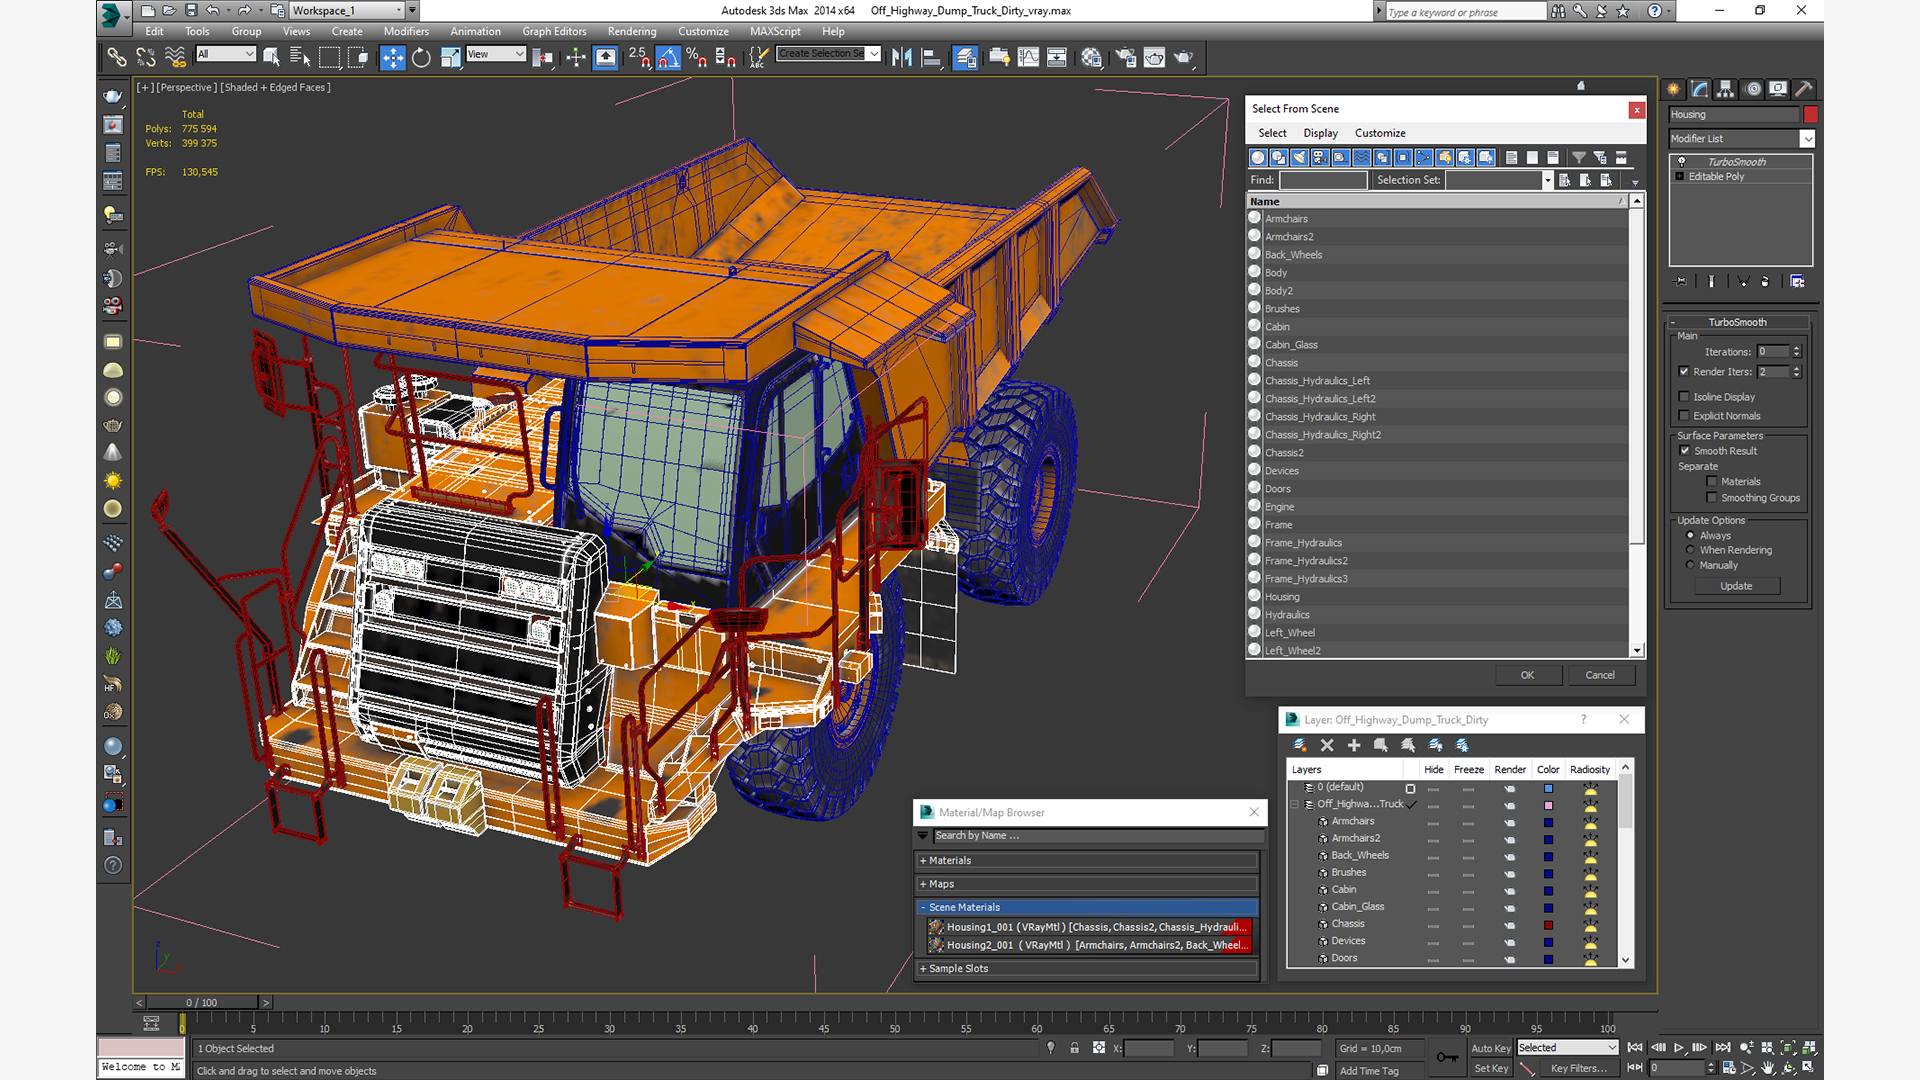
Task: Activate the Select and Link tool
Action: click(117, 57)
